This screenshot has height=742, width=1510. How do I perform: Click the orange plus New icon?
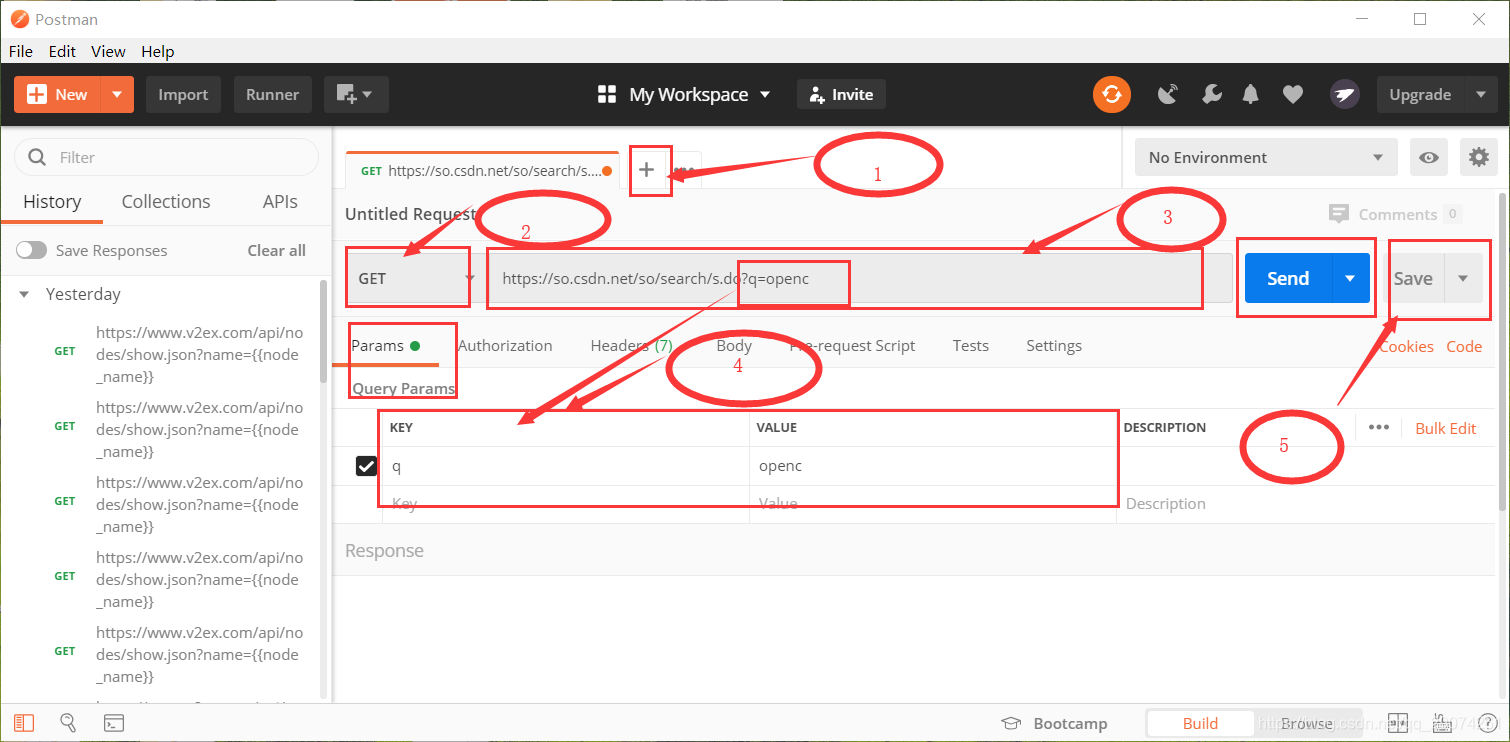[x=37, y=95]
